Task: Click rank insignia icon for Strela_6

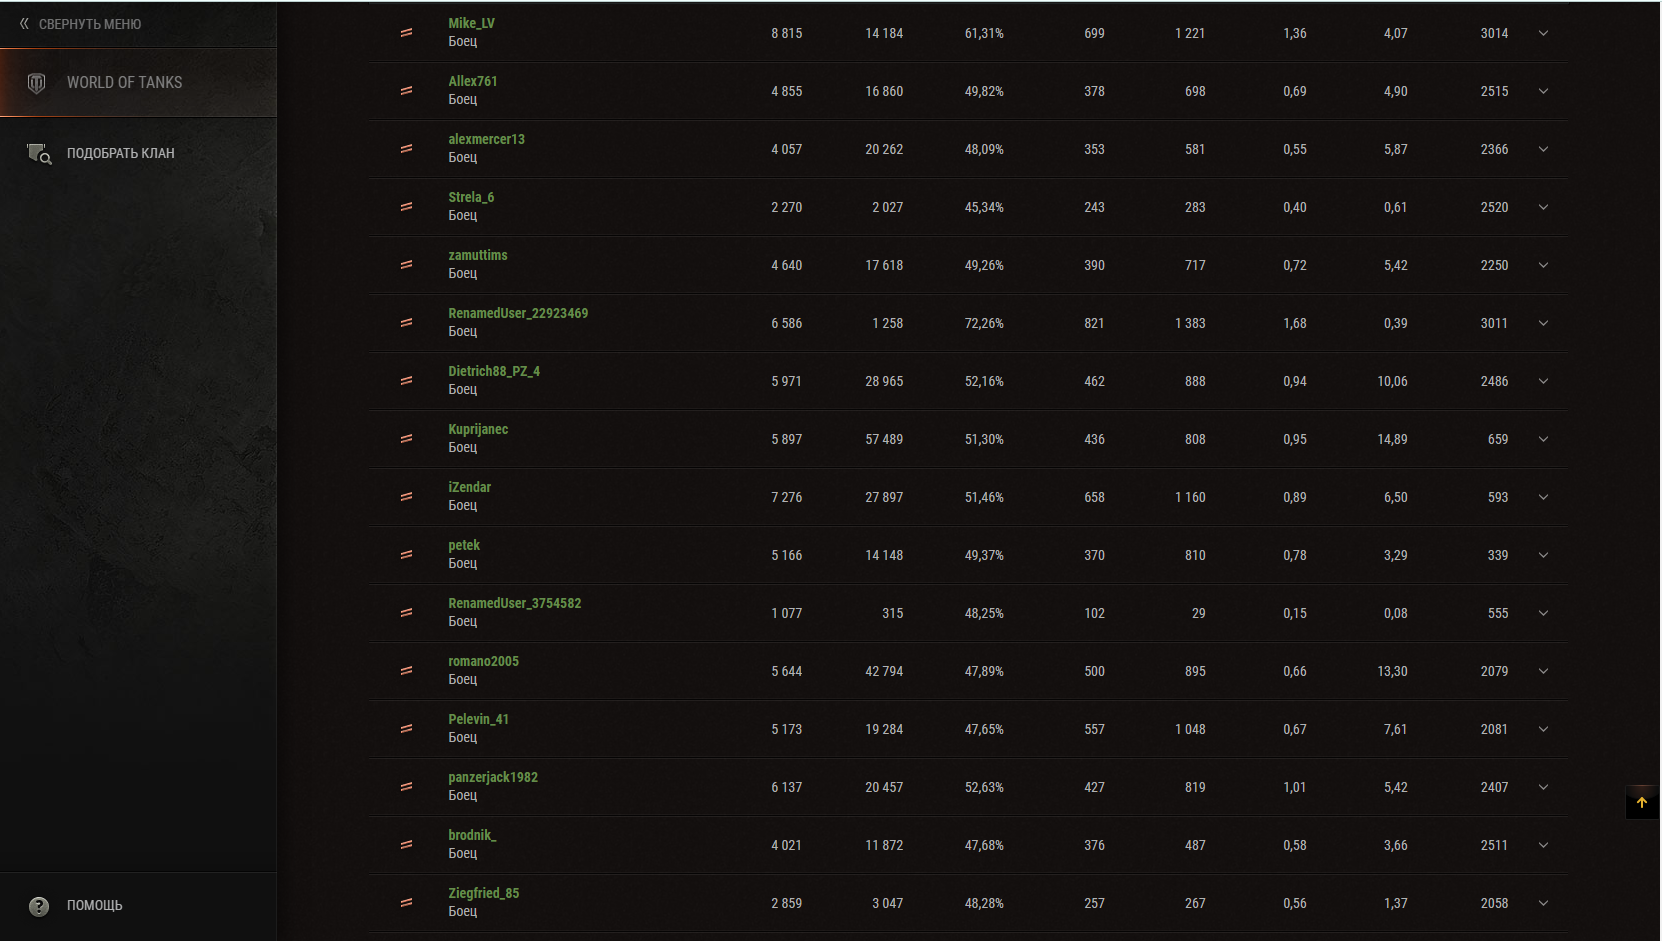Action: [x=406, y=207]
